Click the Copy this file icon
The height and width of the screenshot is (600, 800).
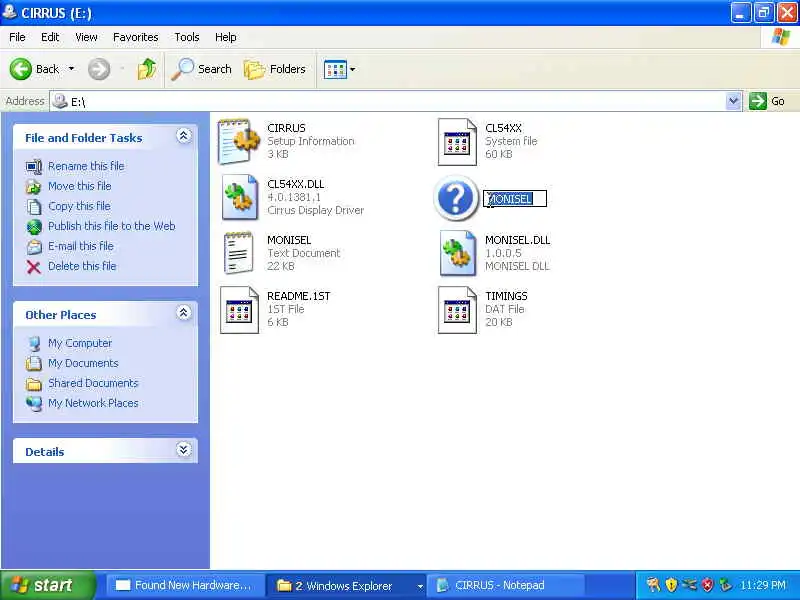pyautogui.click(x=34, y=207)
